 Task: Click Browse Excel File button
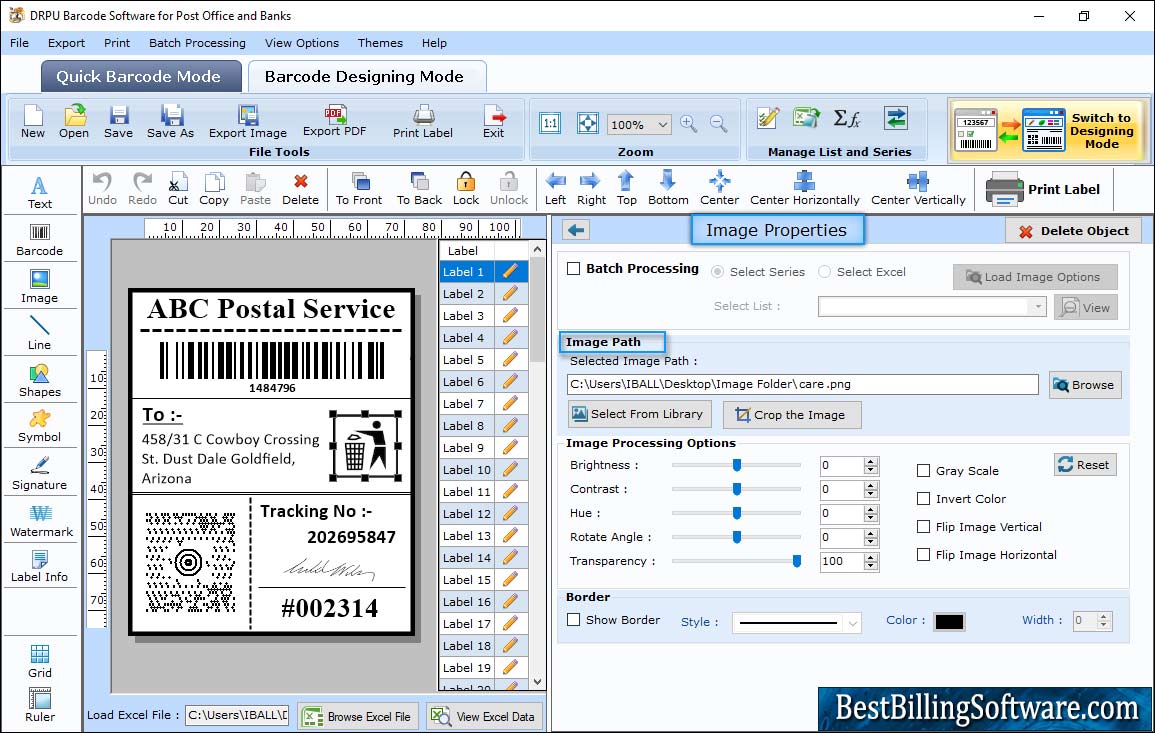359,716
